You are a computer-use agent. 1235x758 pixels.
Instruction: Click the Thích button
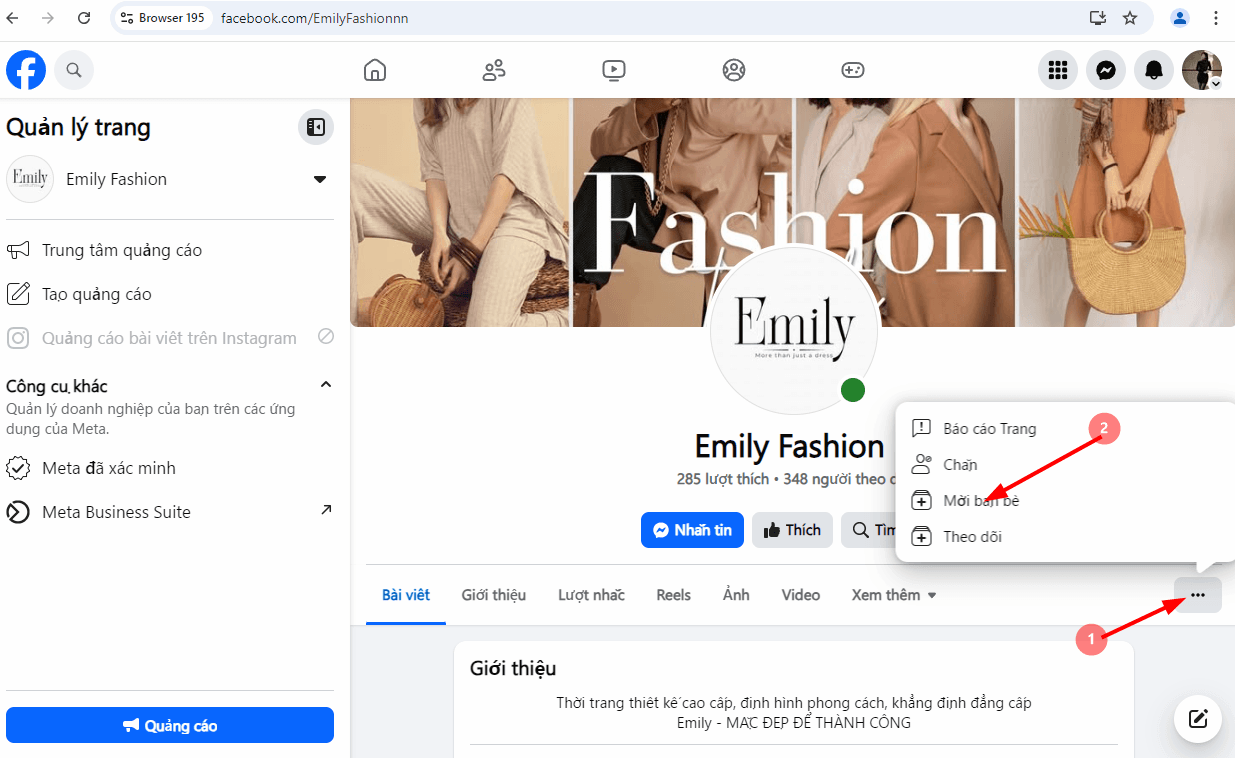point(792,530)
